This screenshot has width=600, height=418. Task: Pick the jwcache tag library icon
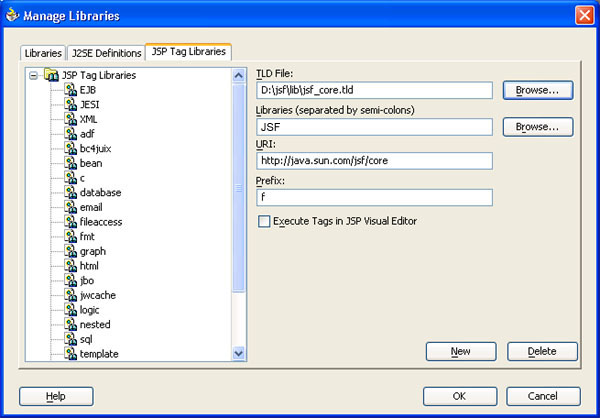tap(70, 295)
